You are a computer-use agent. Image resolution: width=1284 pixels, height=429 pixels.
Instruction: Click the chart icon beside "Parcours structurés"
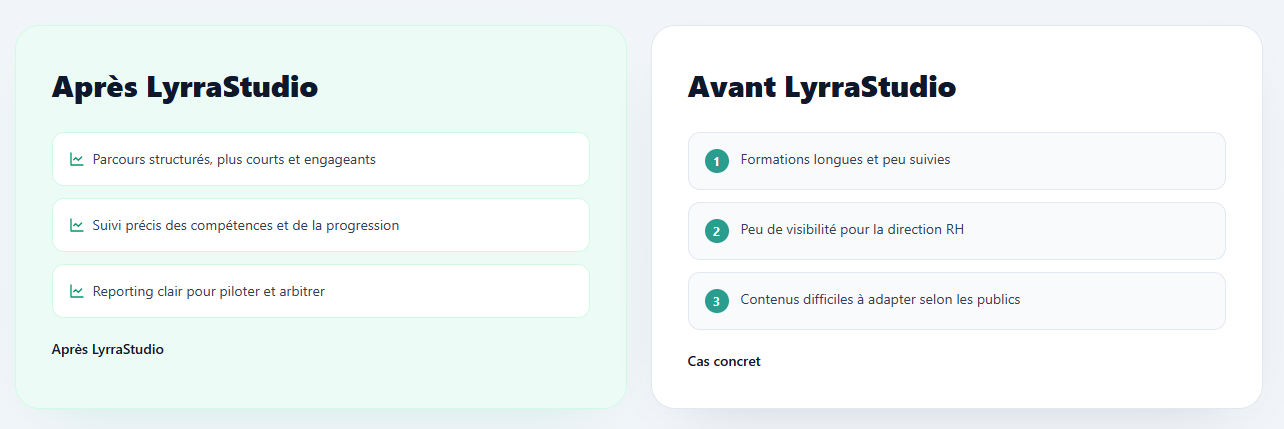point(77,159)
